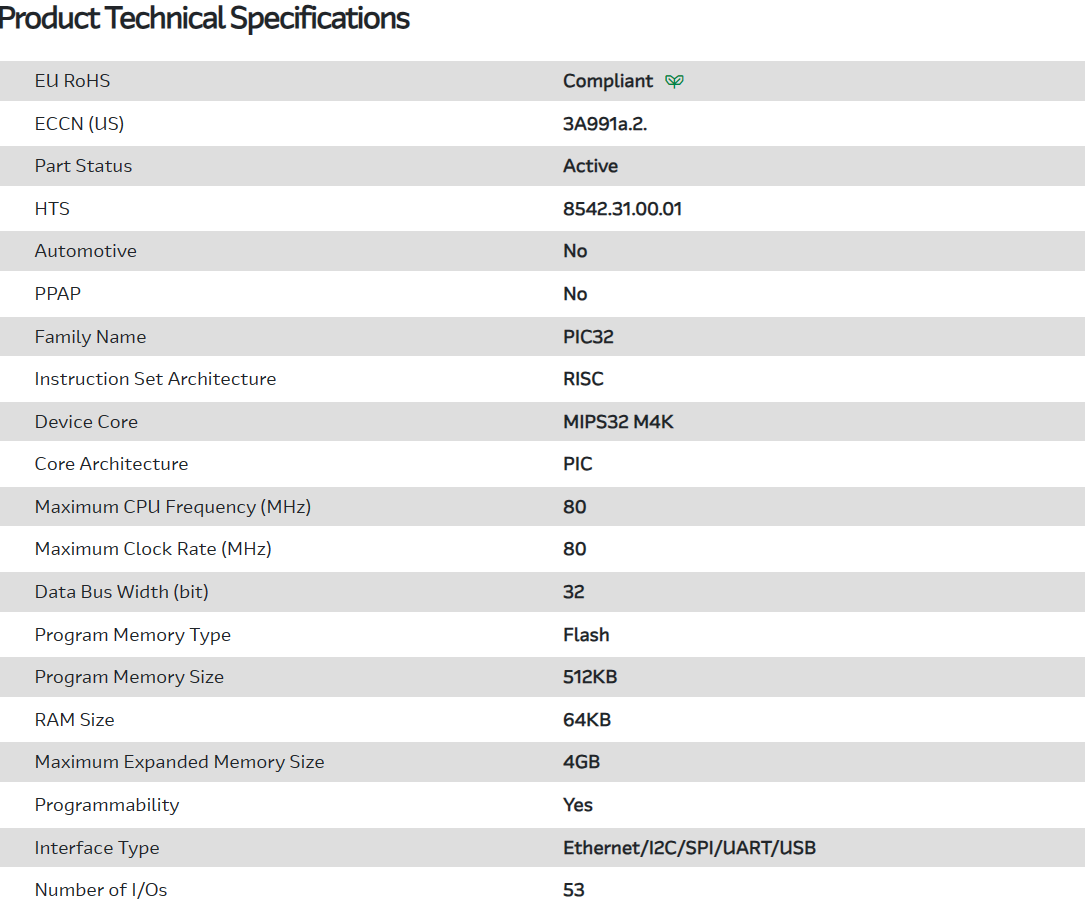The height and width of the screenshot is (906, 1085).
Task: Select the HTS code 8542.31.00.01
Action: [622, 209]
